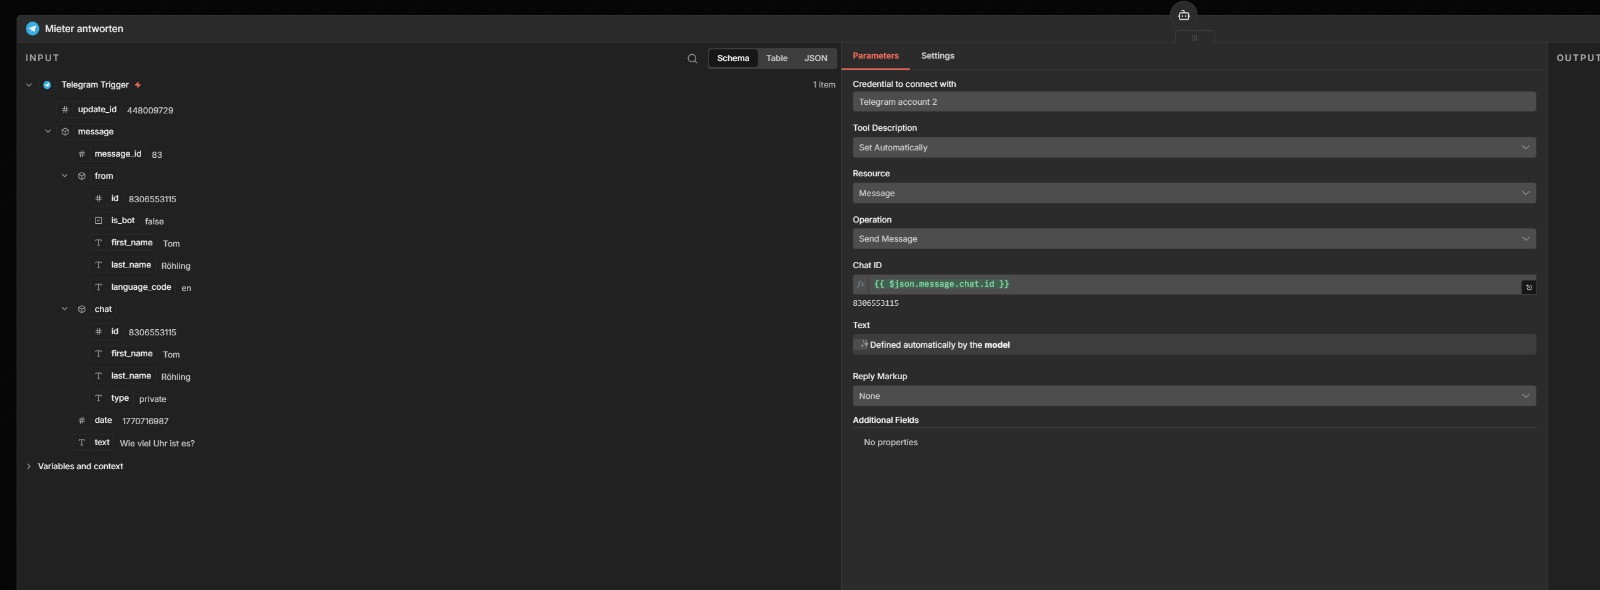Open the Operation dropdown showing Send Message
The height and width of the screenshot is (590, 1600).
(1193, 239)
